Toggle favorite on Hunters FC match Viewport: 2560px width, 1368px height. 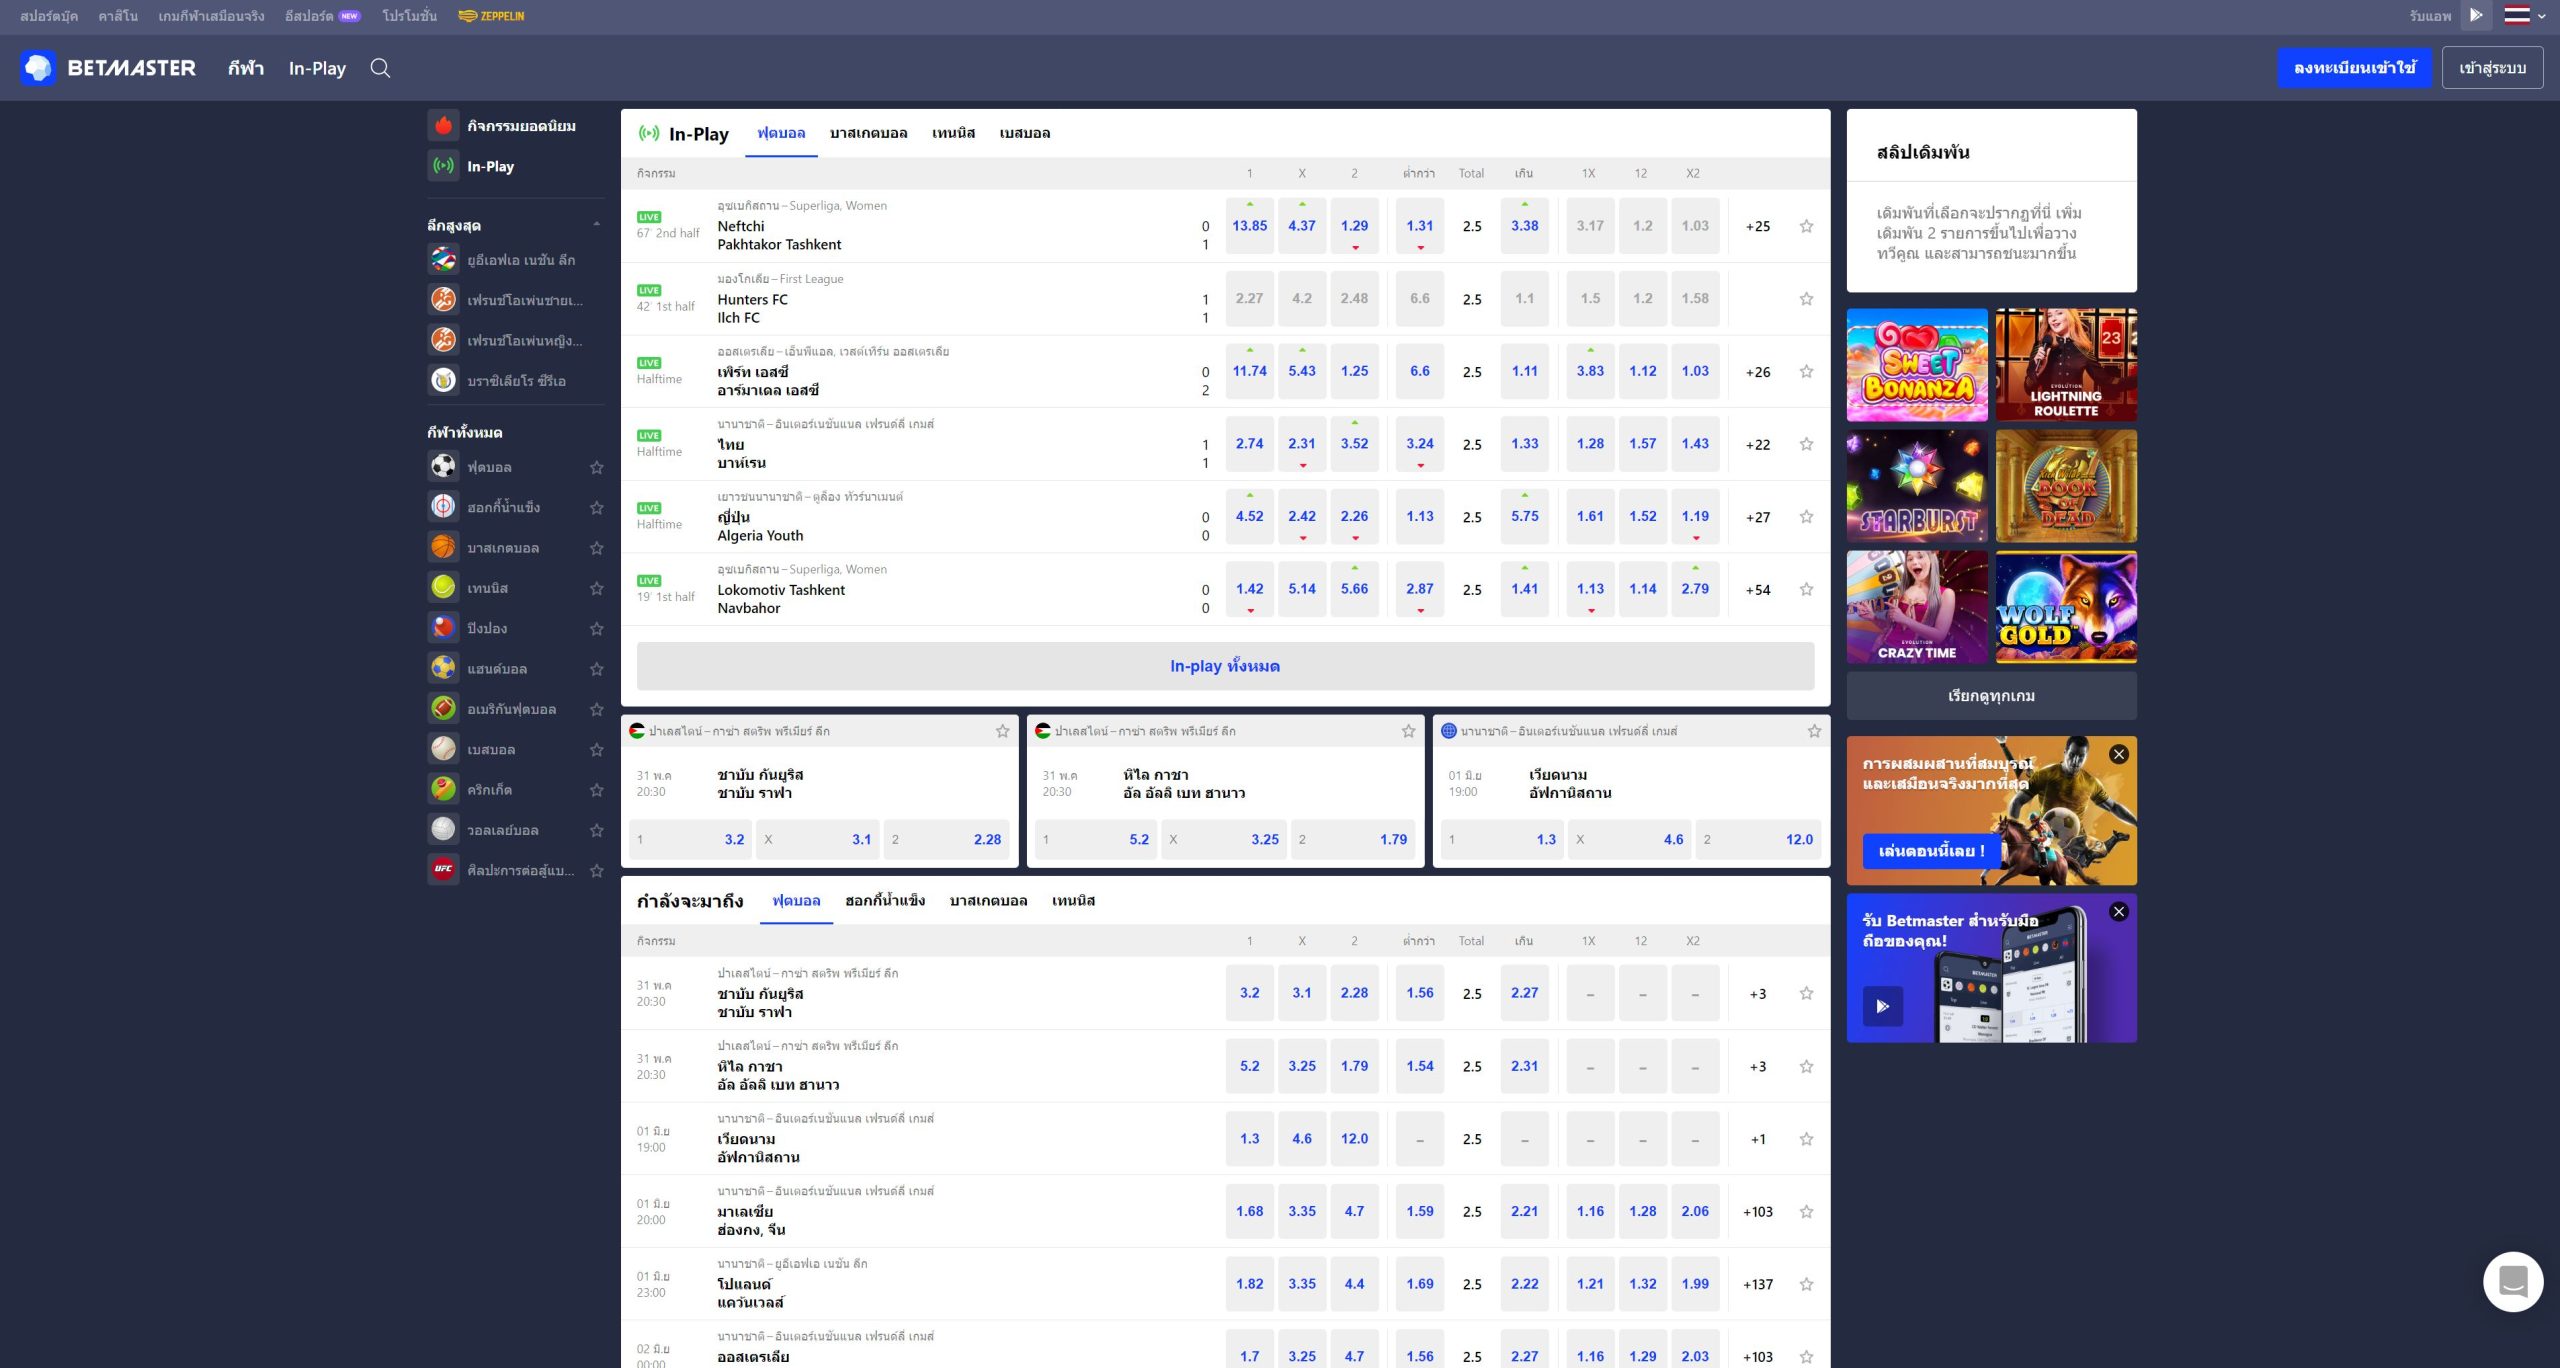click(1806, 299)
